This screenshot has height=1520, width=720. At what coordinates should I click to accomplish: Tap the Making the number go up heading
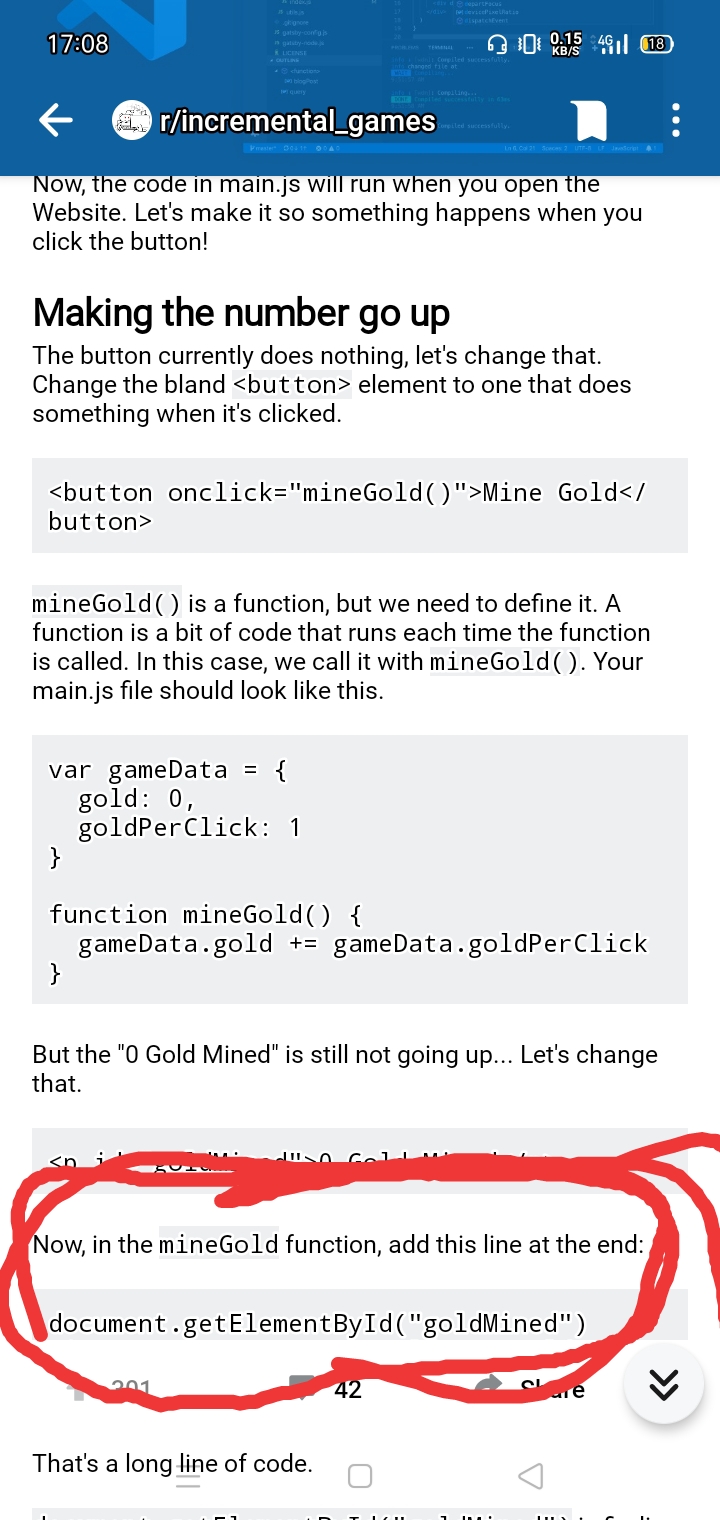pyautogui.click(x=241, y=313)
